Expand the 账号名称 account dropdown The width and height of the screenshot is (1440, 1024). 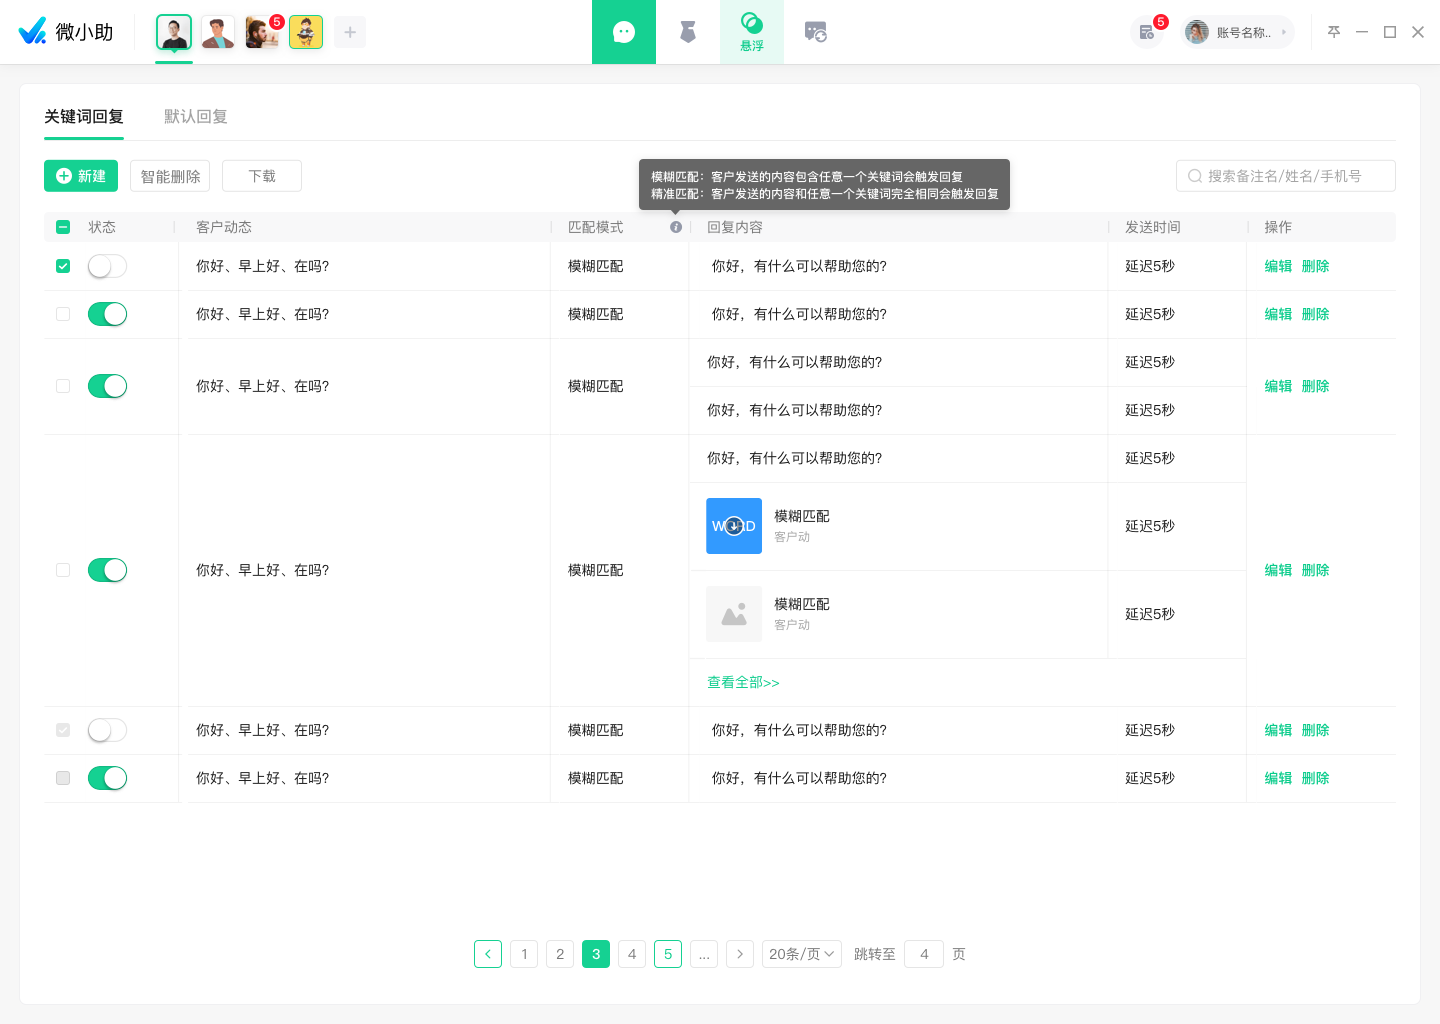coord(1238,32)
